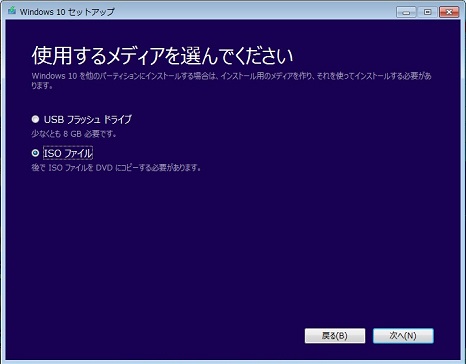466x364 pixels.
Task: Click the USB フラッシュ ドライブ option label
Action: tap(88, 119)
